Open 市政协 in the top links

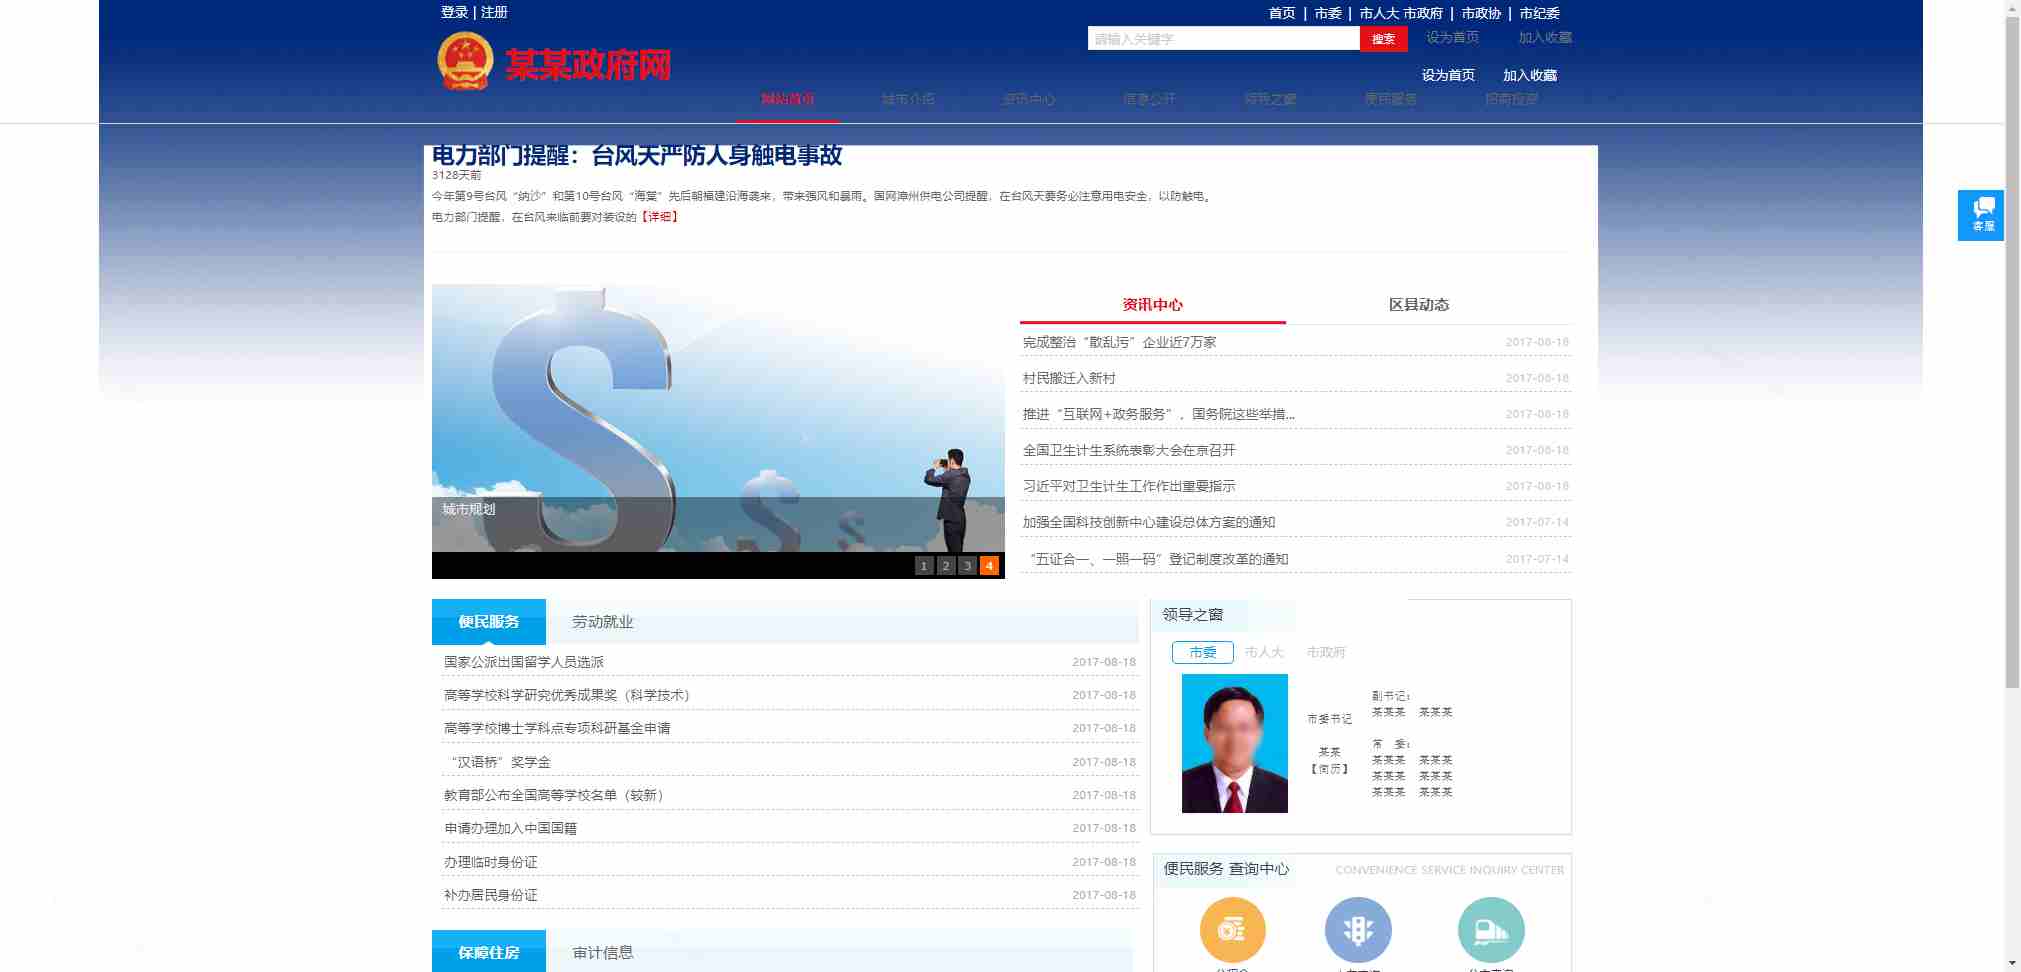(x=1481, y=13)
